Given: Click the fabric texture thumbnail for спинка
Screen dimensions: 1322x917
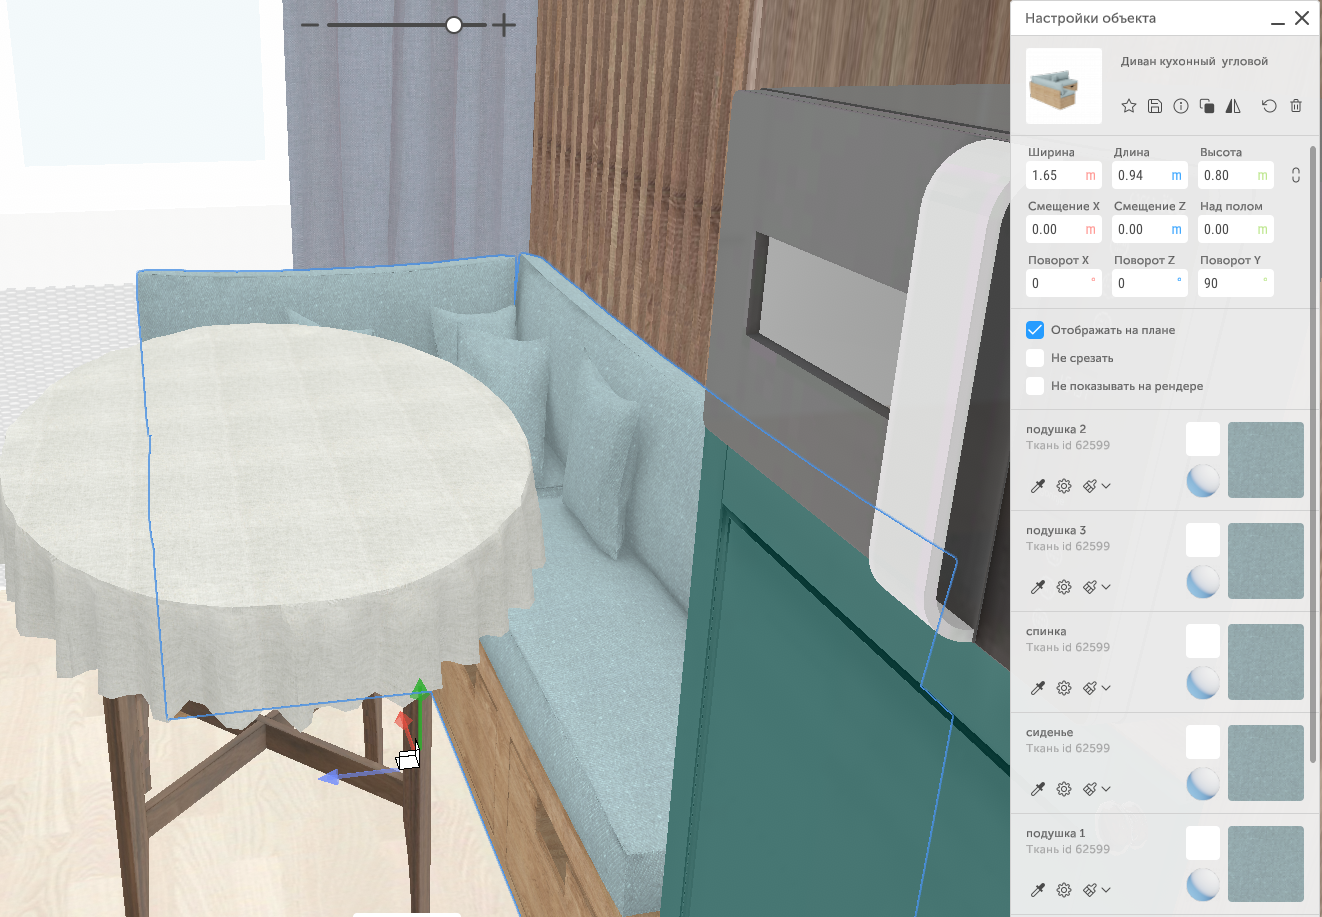Looking at the screenshot, I should point(1266,662).
